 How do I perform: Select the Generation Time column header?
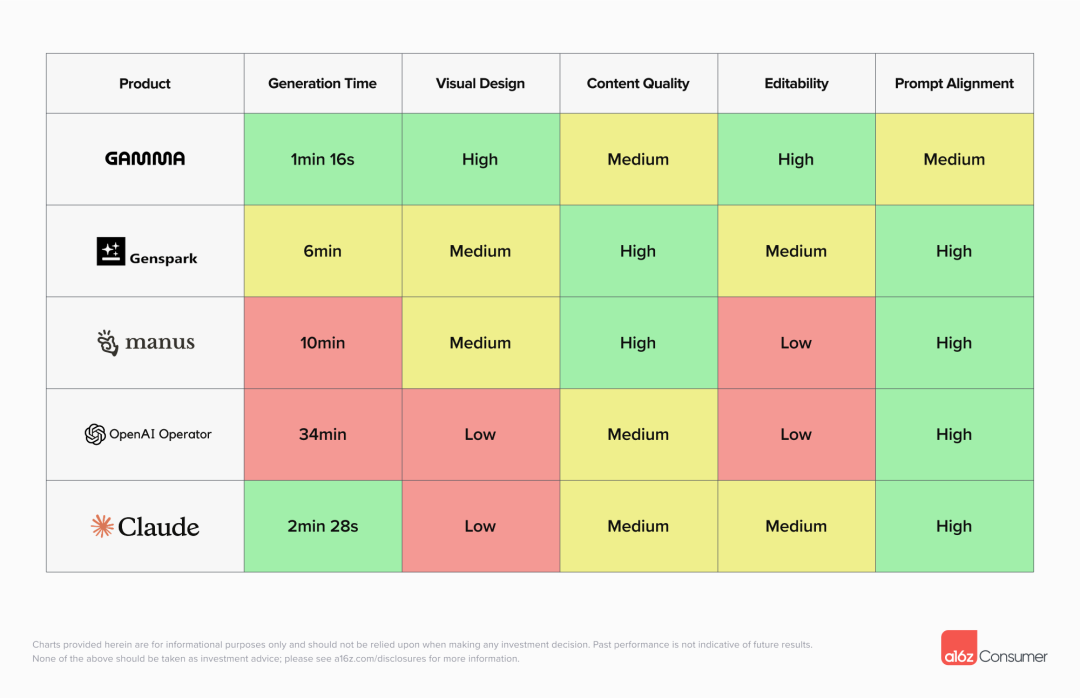tap(322, 84)
